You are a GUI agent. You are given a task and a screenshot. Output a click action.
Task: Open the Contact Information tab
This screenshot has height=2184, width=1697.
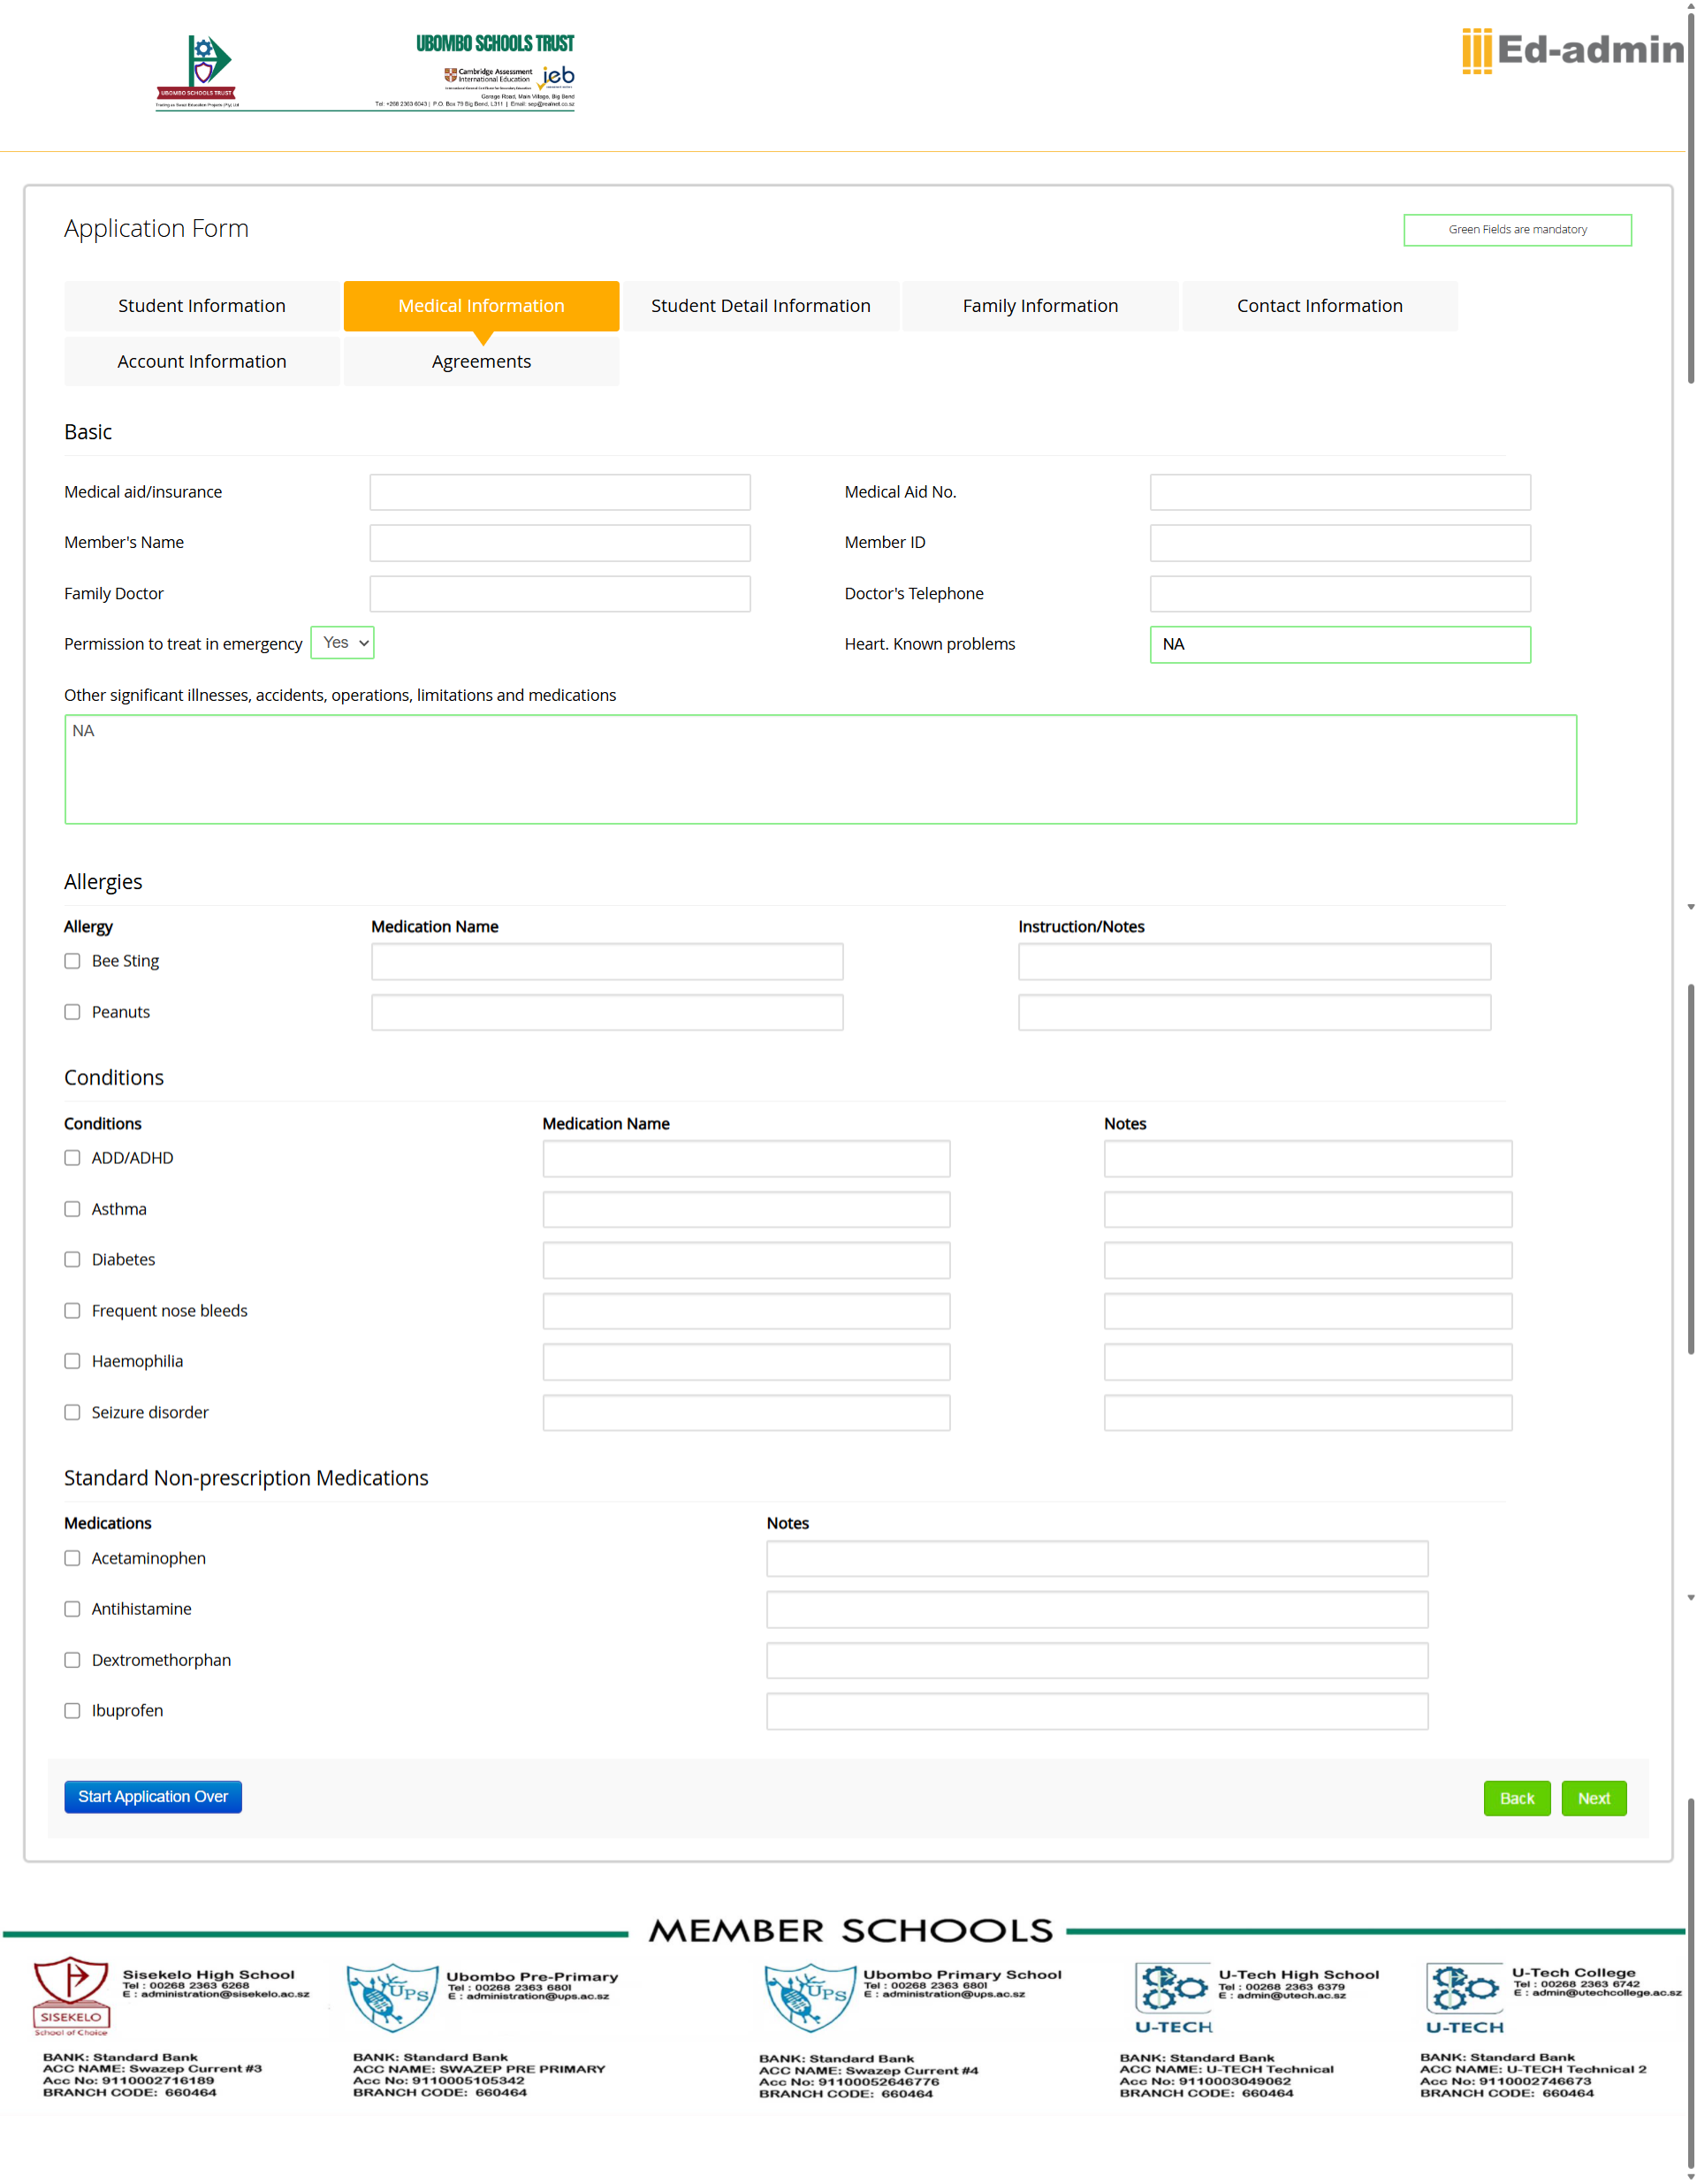click(1319, 306)
